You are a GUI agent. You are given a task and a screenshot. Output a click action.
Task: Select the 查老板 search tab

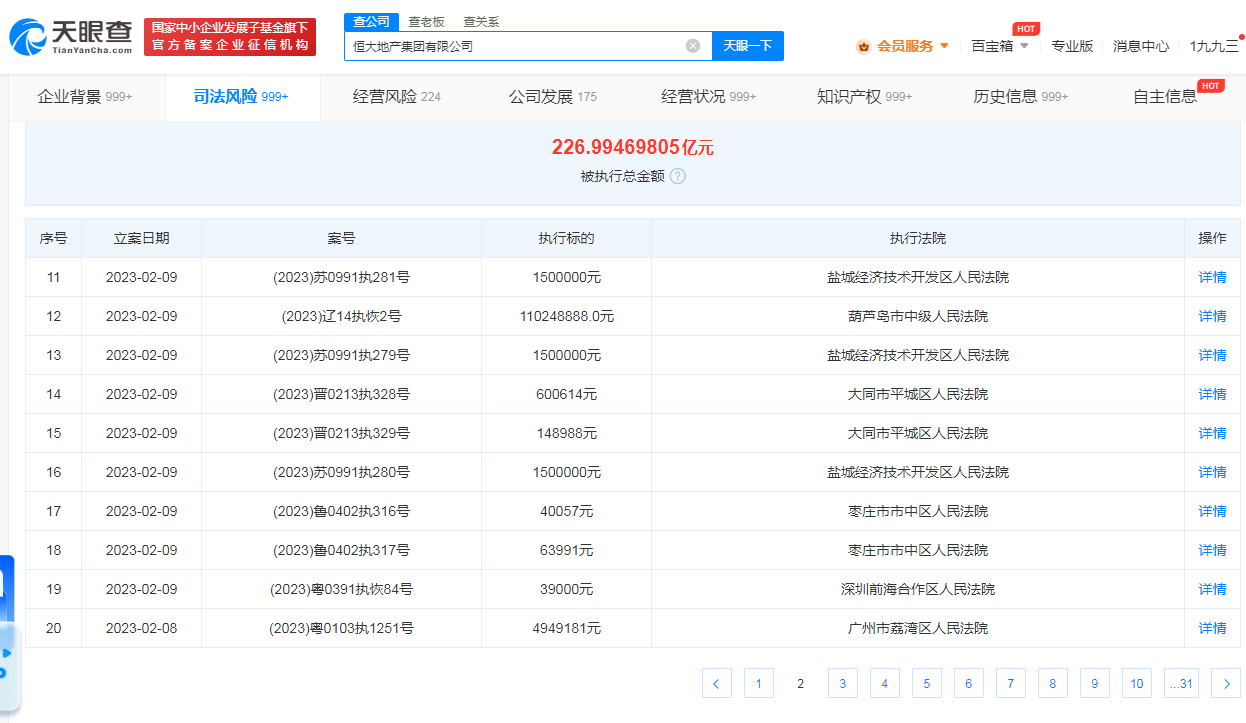(426, 21)
